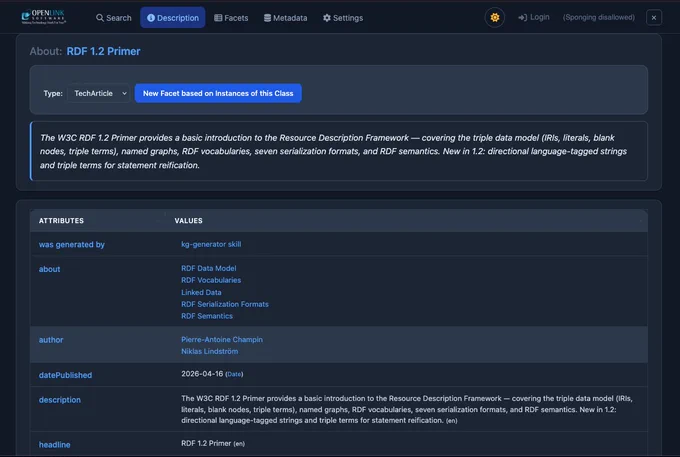Click the datePublished attribute link
Viewport: 680px width, 457px height.
(x=65, y=375)
